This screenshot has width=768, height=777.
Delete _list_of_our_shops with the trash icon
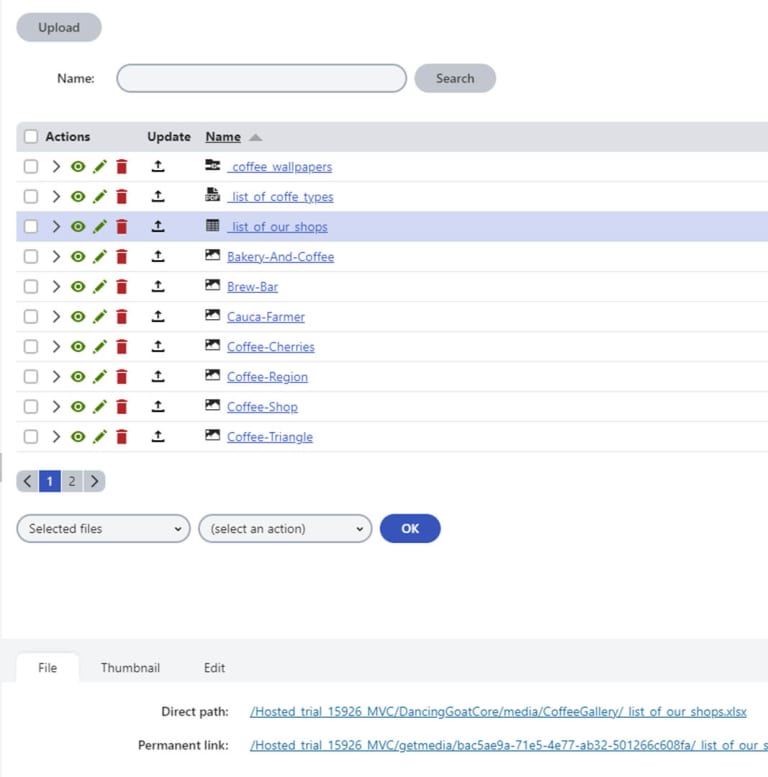click(121, 226)
